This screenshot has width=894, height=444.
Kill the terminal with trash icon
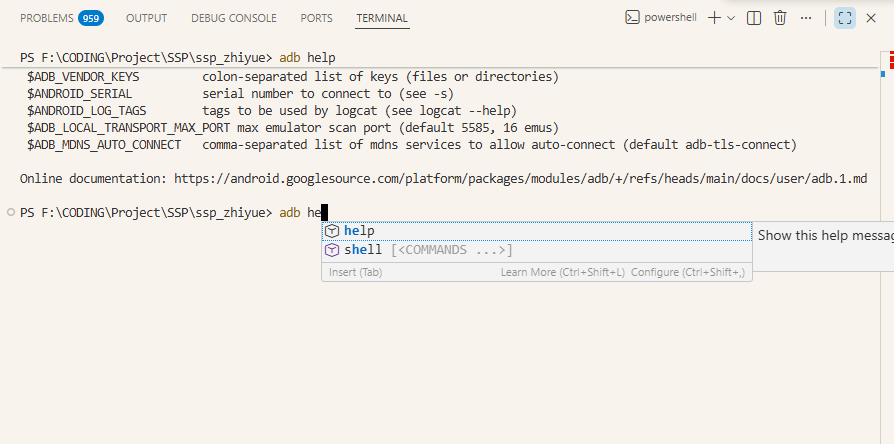tap(780, 18)
